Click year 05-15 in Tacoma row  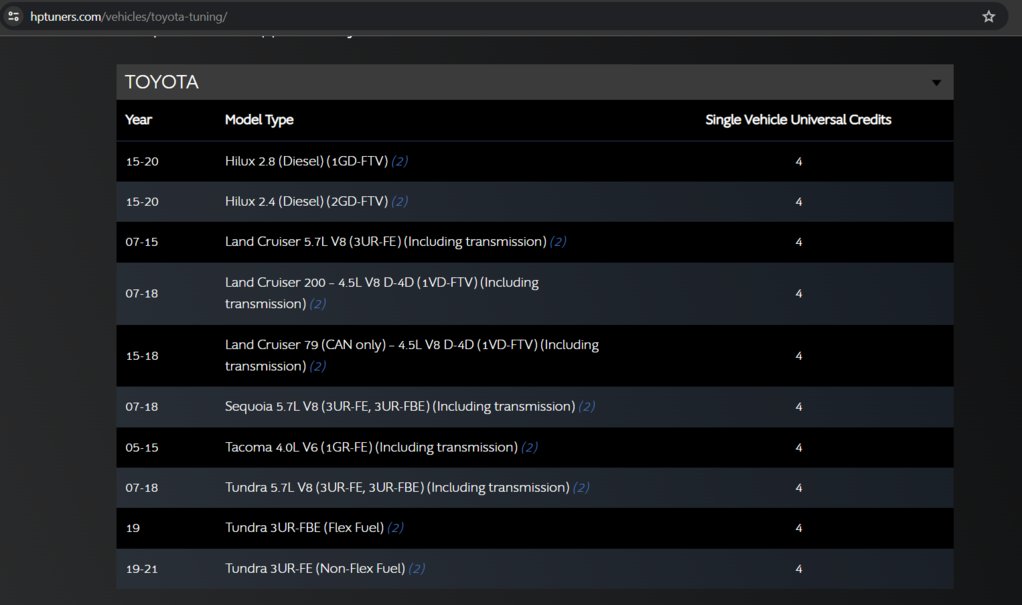pyautogui.click(x=141, y=448)
